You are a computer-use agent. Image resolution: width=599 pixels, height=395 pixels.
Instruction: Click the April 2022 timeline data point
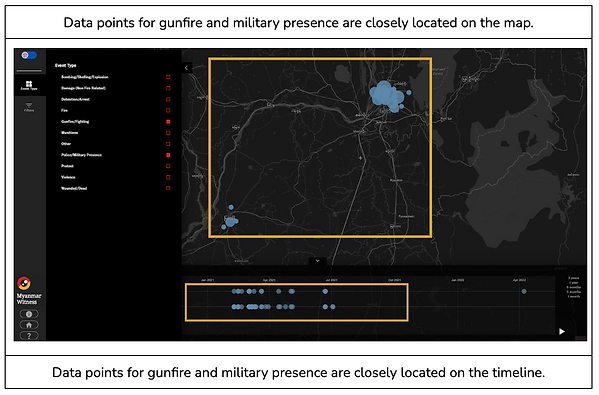pyautogui.click(x=524, y=291)
